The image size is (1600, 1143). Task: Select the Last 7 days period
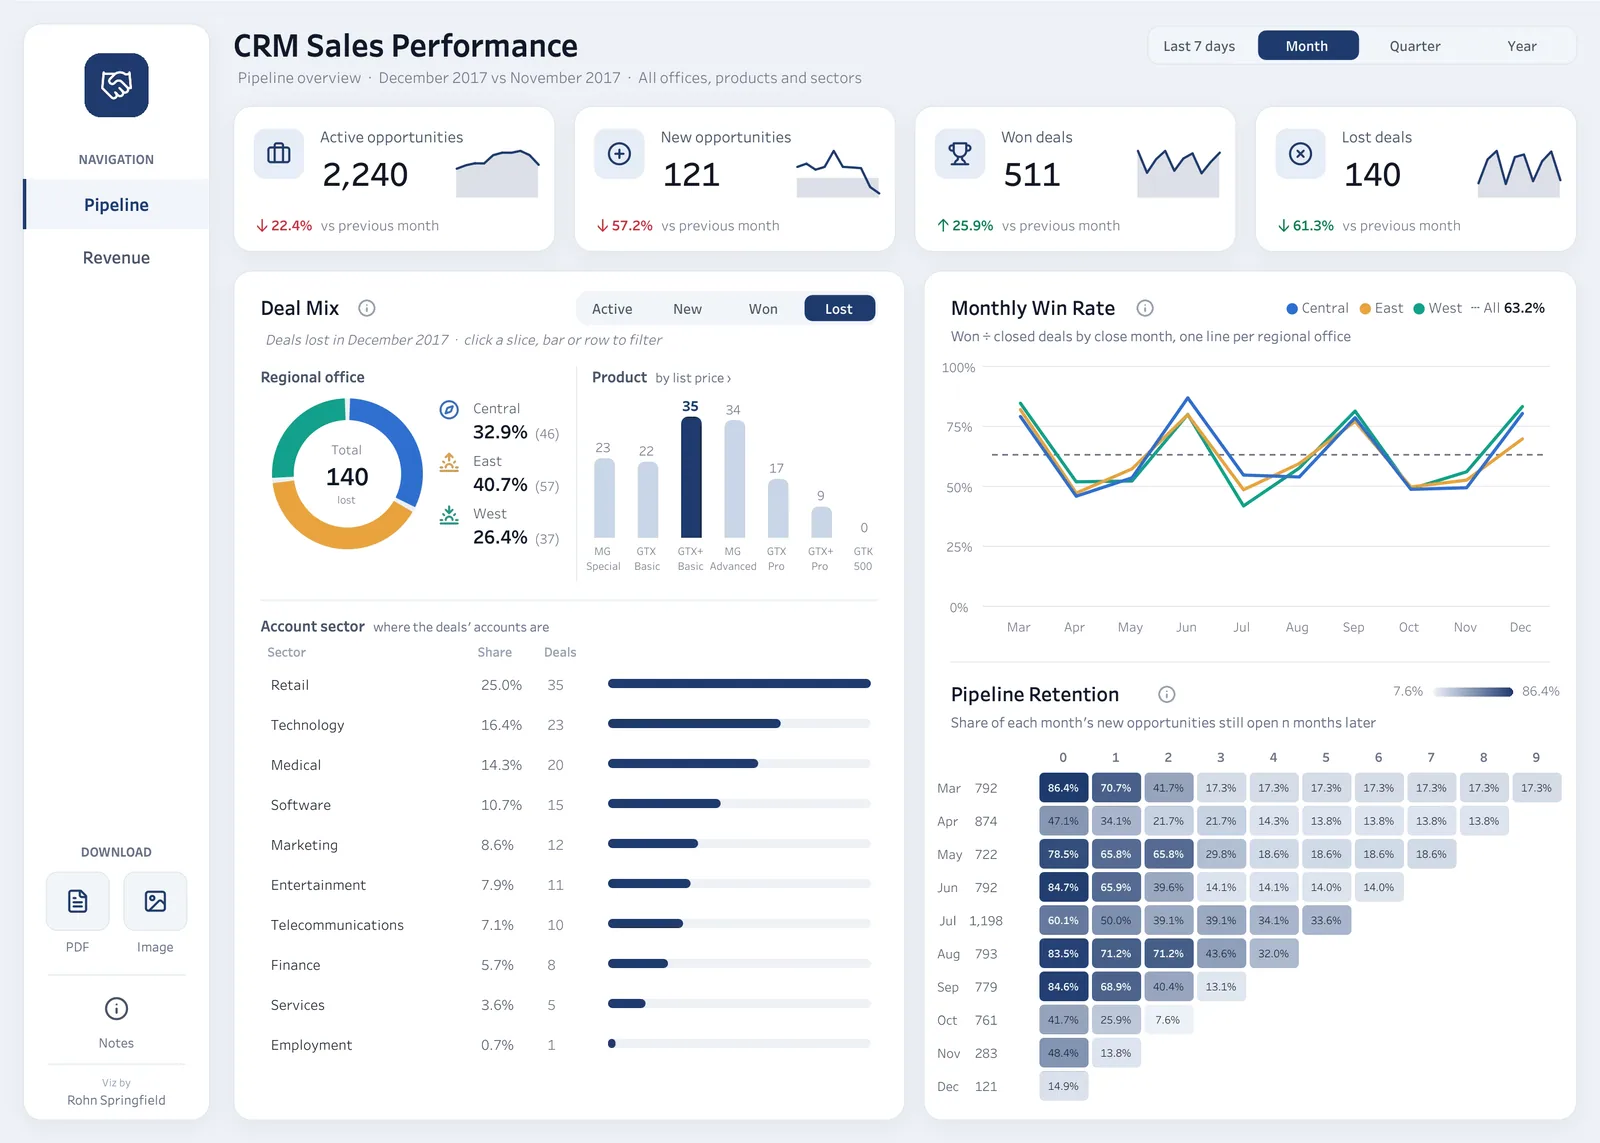coord(1199,46)
